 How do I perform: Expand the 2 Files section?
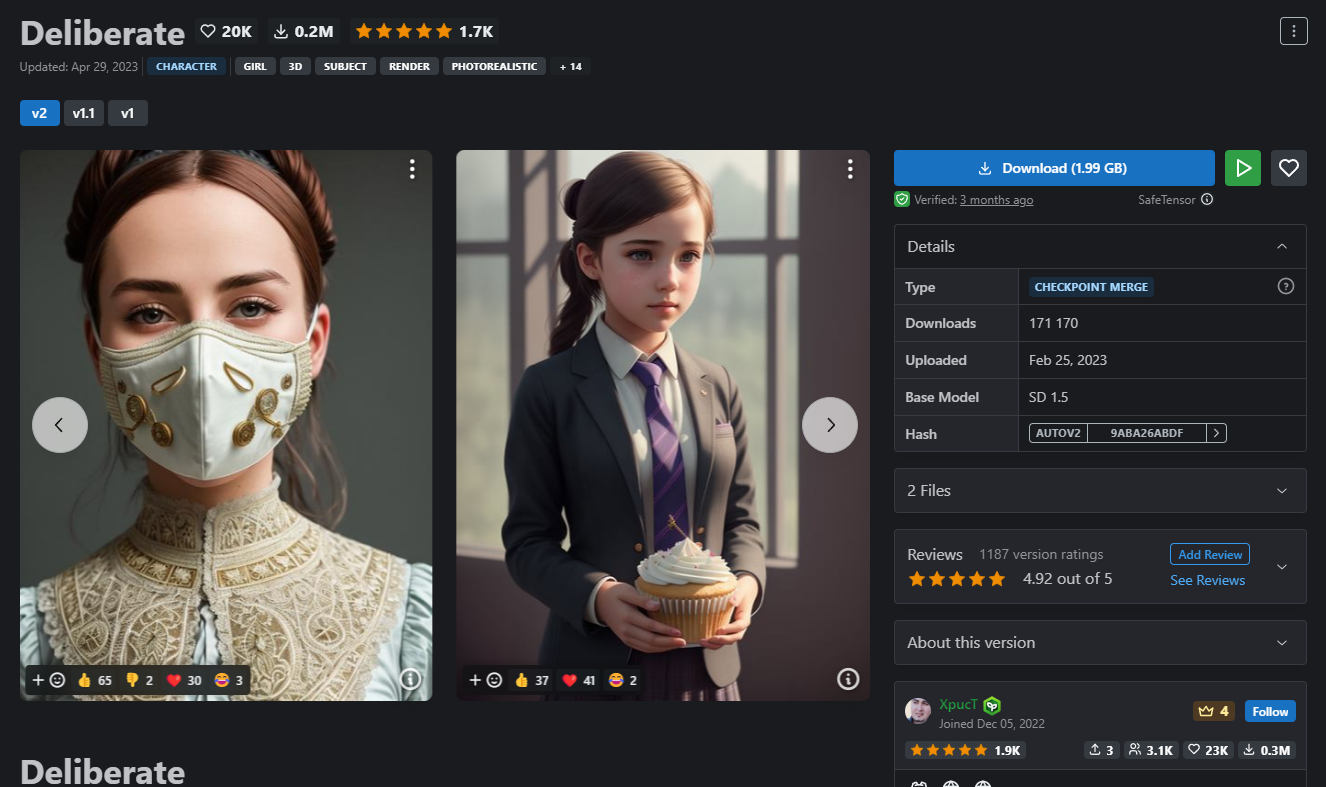tap(1100, 490)
